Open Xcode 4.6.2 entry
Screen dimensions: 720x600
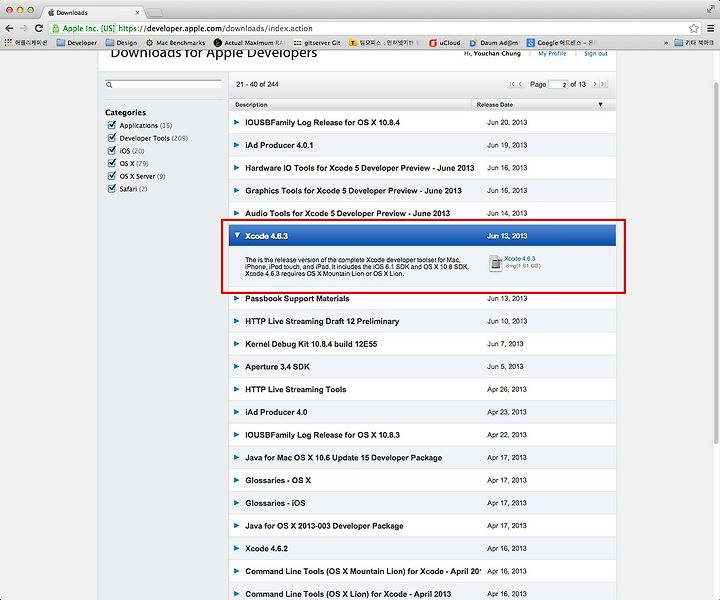(x=266, y=549)
